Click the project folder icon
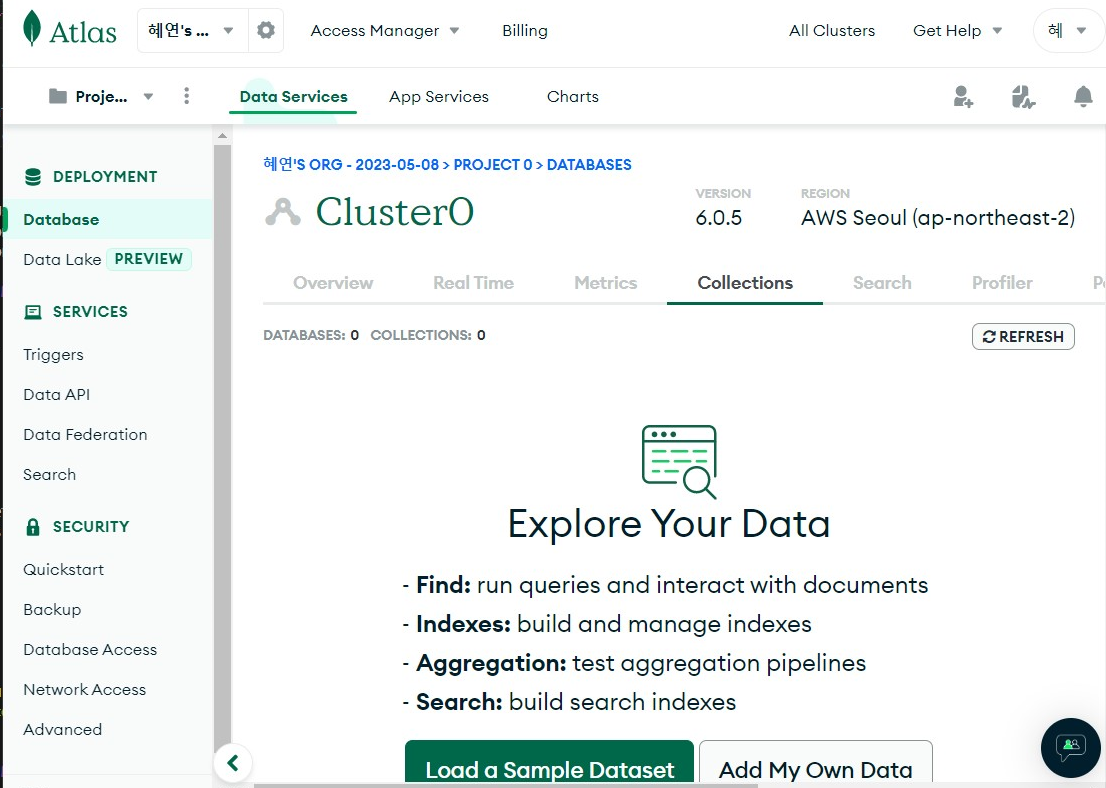 tap(58, 97)
